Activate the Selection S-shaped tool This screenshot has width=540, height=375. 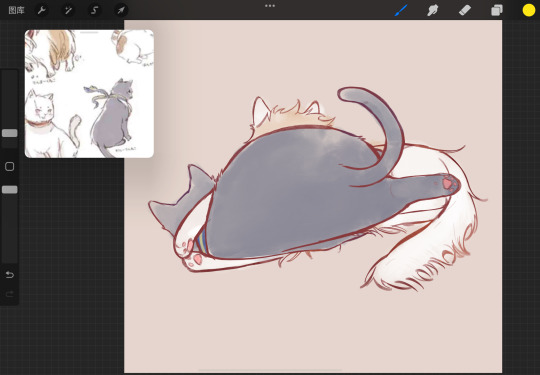click(94, 10)
